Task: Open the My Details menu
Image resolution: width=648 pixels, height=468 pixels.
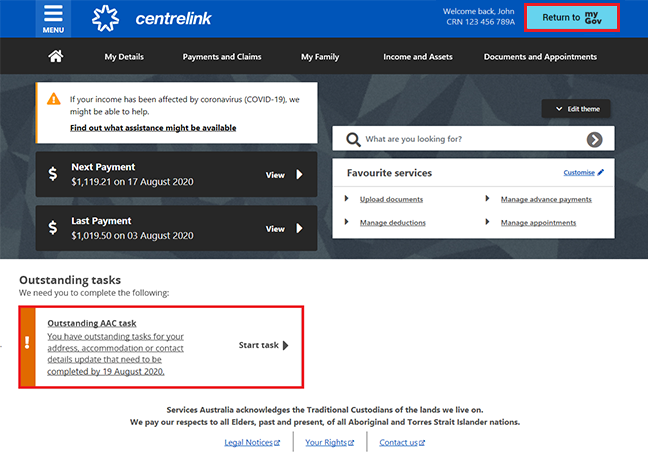Action: click(124, 57)
